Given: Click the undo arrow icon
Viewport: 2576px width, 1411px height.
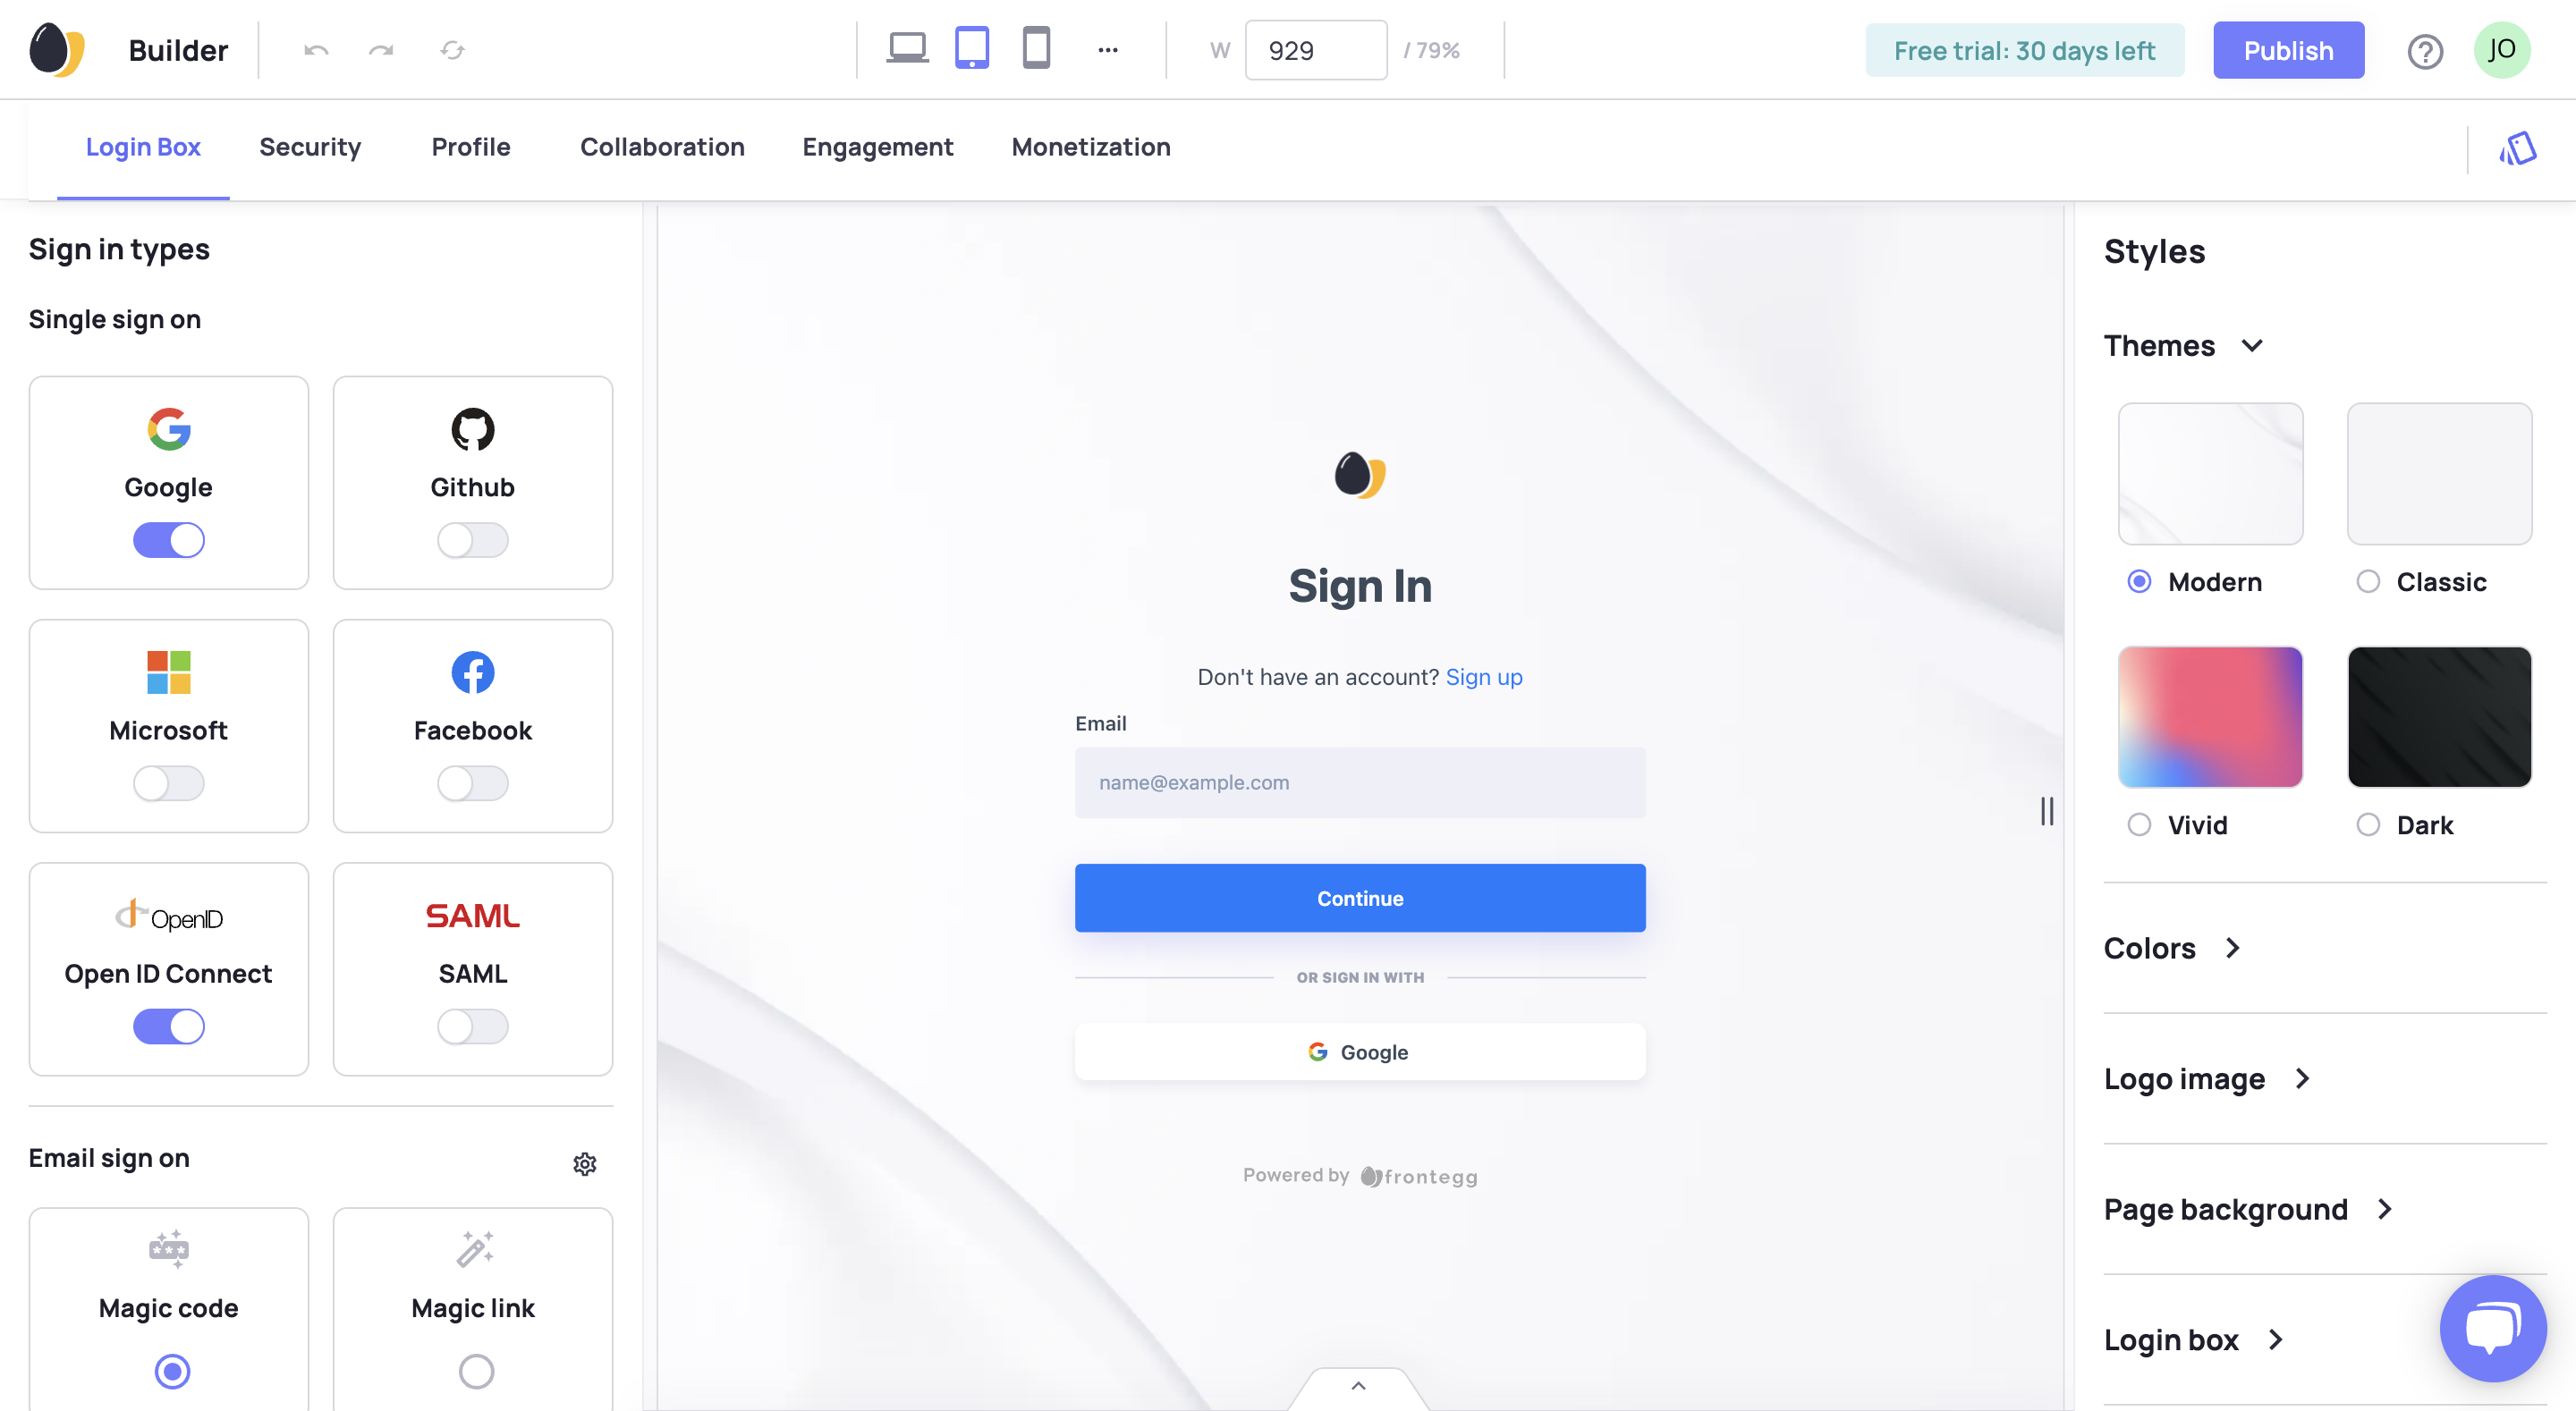Looking at the screenshot, I should click(x=316, y=50).
